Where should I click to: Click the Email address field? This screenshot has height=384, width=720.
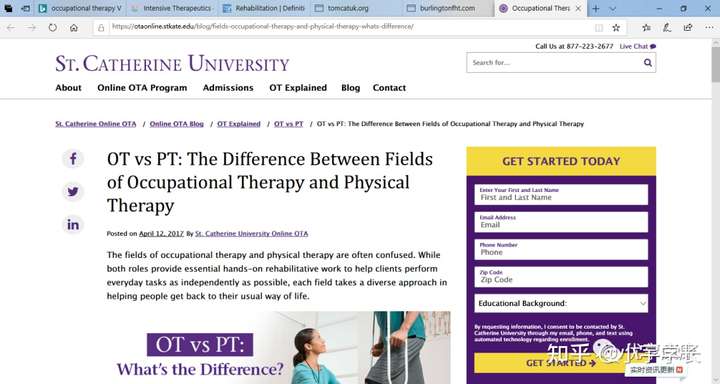[561, 222]
